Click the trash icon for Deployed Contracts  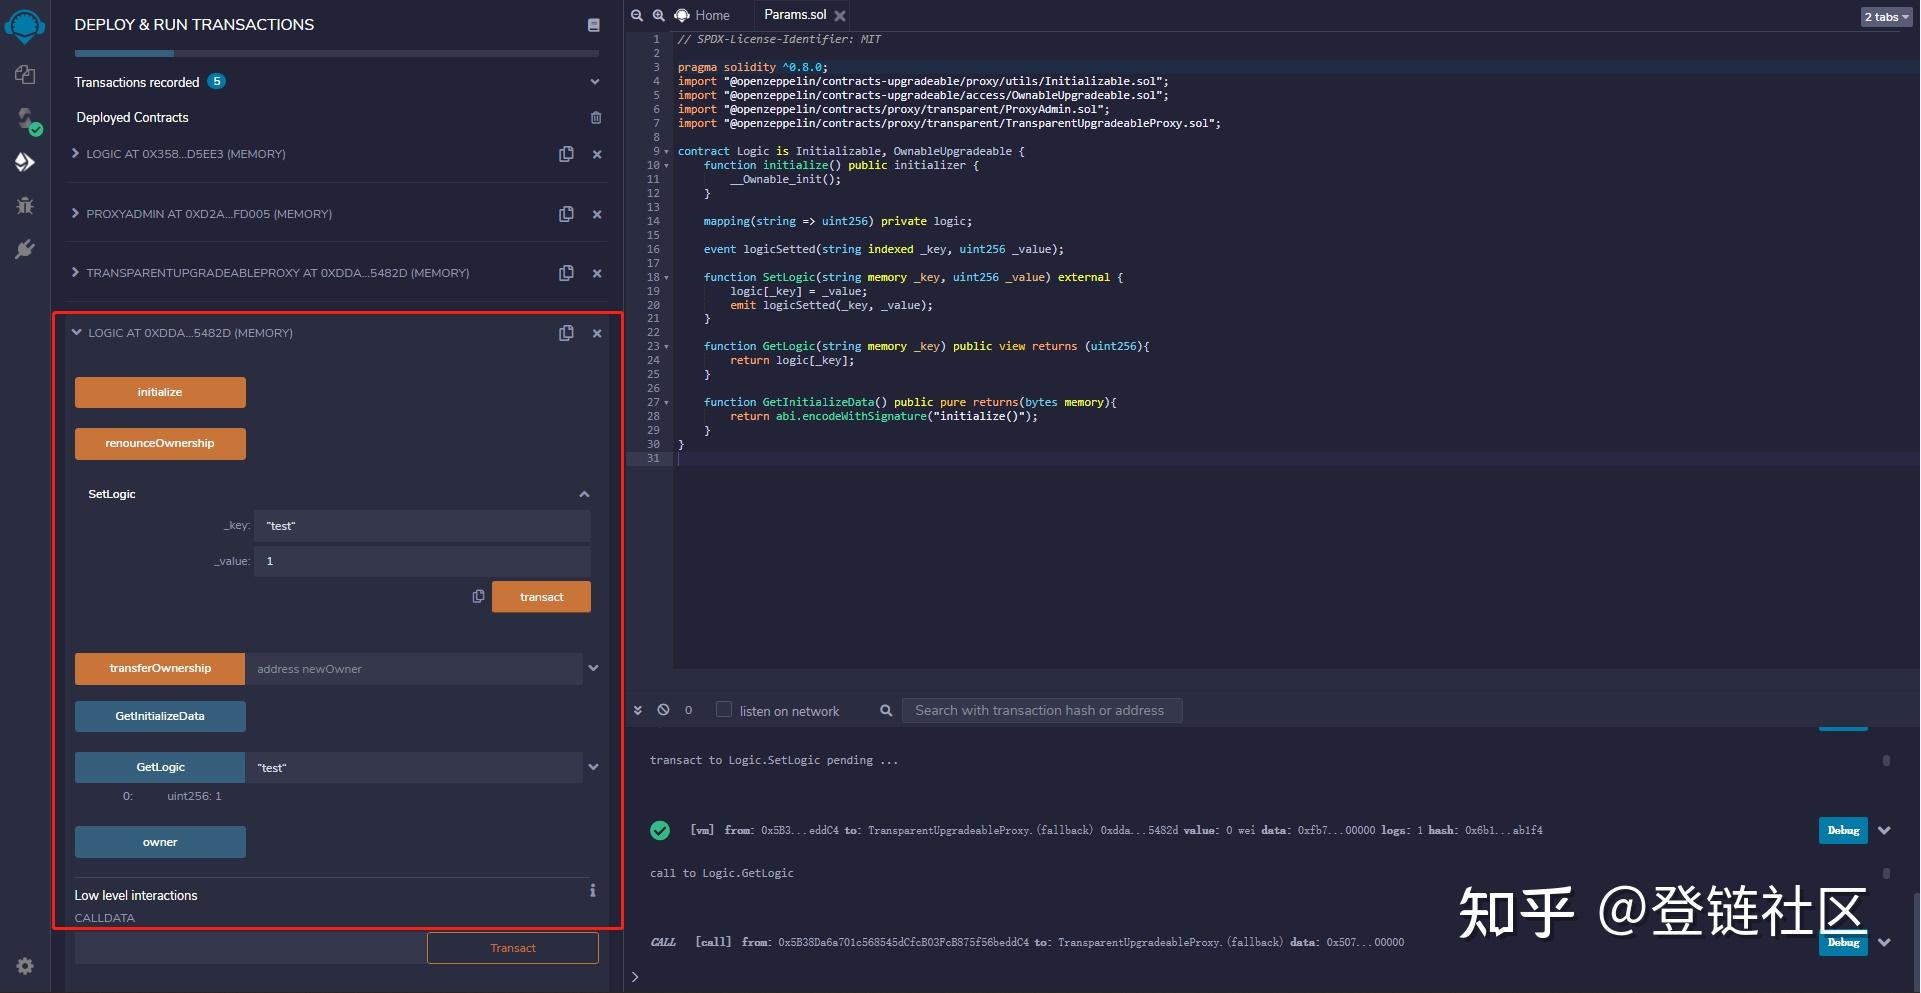(596, 118)
